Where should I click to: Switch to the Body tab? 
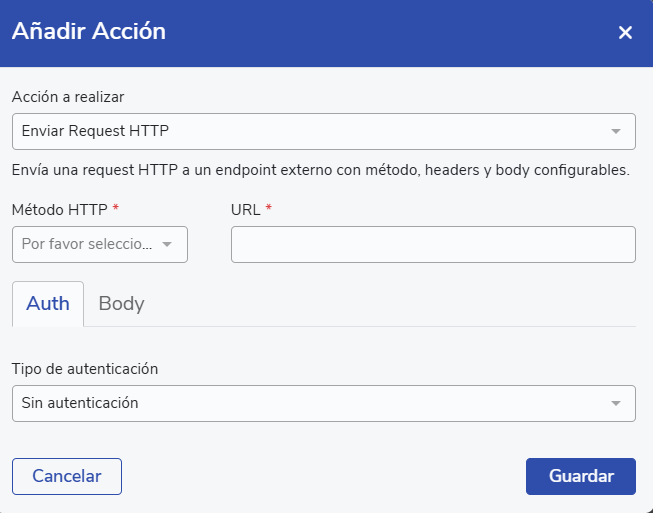pos(121,304)
